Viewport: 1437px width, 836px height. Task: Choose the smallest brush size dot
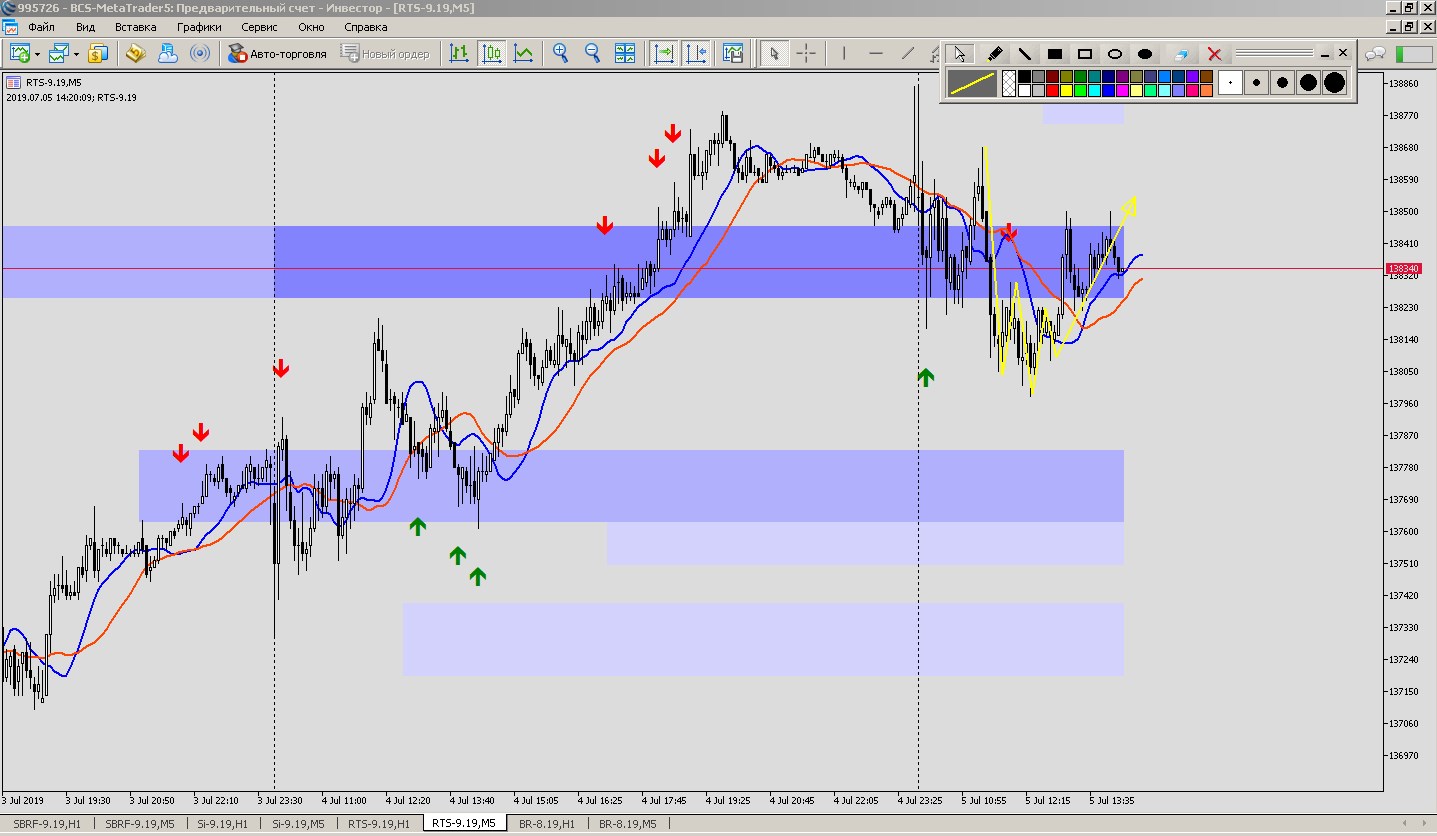click(x=1230, y=83)
